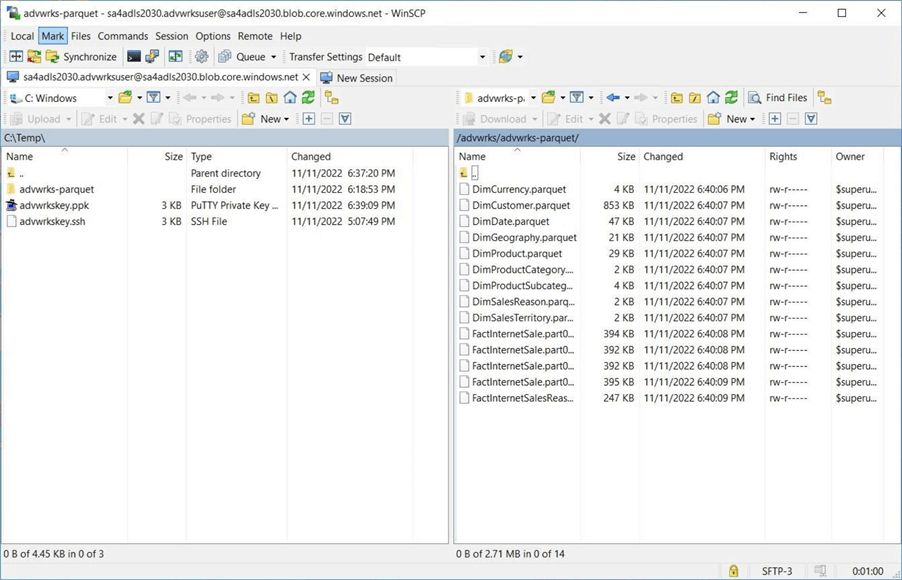
Task: Close the sa4adls2030 session tab
Action: tap(306, 77)
